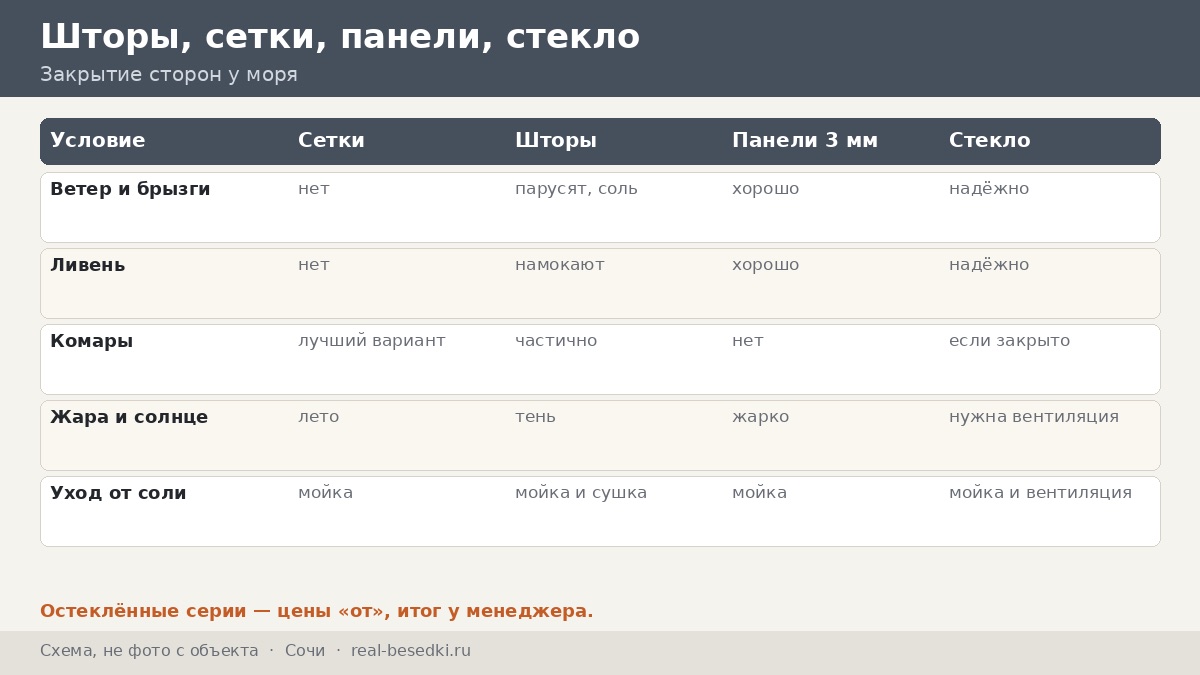Click 'хорошо' in the Ливень row
This screenshot has height=675, width=1200.
[766, 265]
